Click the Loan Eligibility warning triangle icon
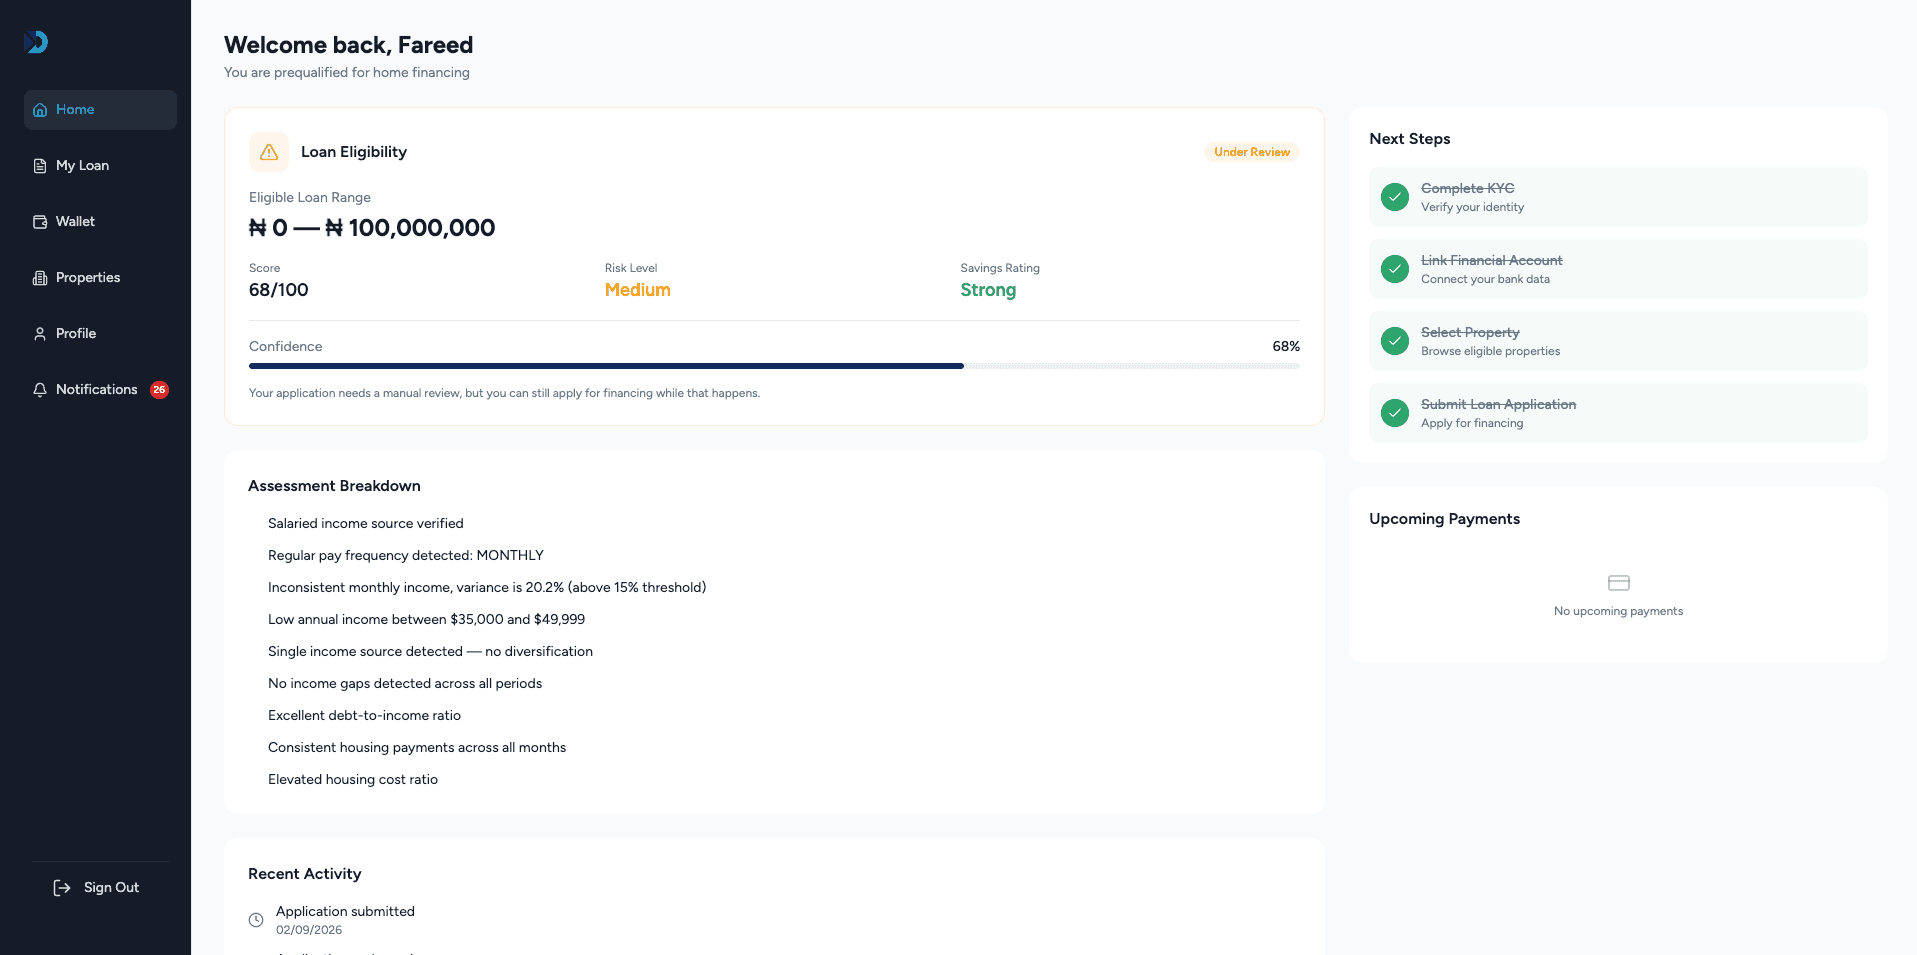The image size is (1917, 955). pyautogui.click(x=269, y=152)
